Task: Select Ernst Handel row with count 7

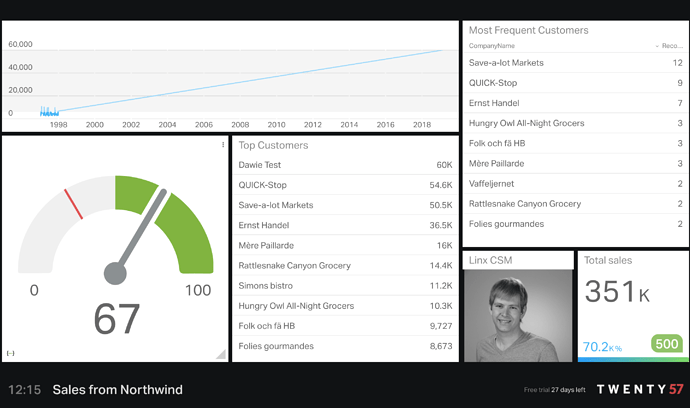Action: (576, 103)
